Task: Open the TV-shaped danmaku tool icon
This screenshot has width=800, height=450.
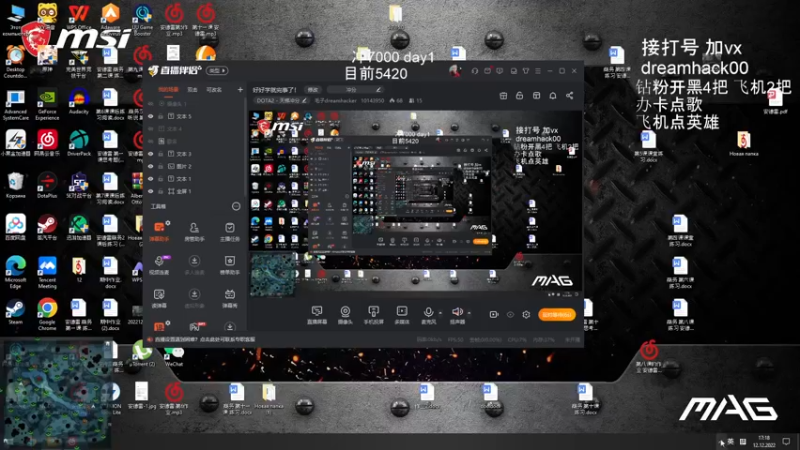Action: point(230,298)
